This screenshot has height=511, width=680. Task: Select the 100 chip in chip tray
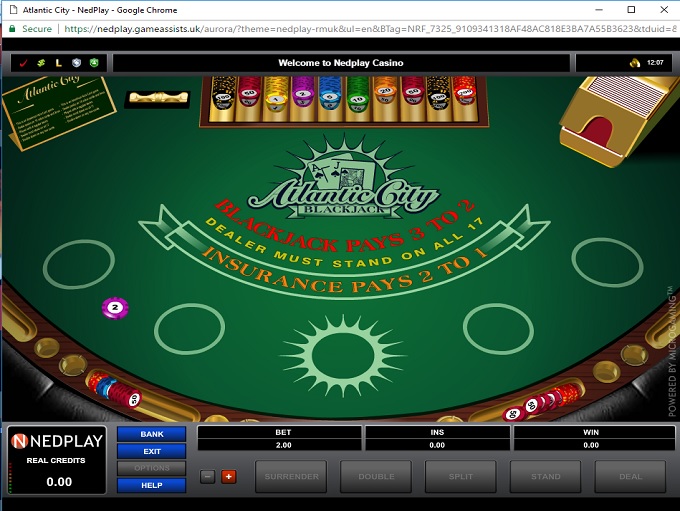pos(222,96)
